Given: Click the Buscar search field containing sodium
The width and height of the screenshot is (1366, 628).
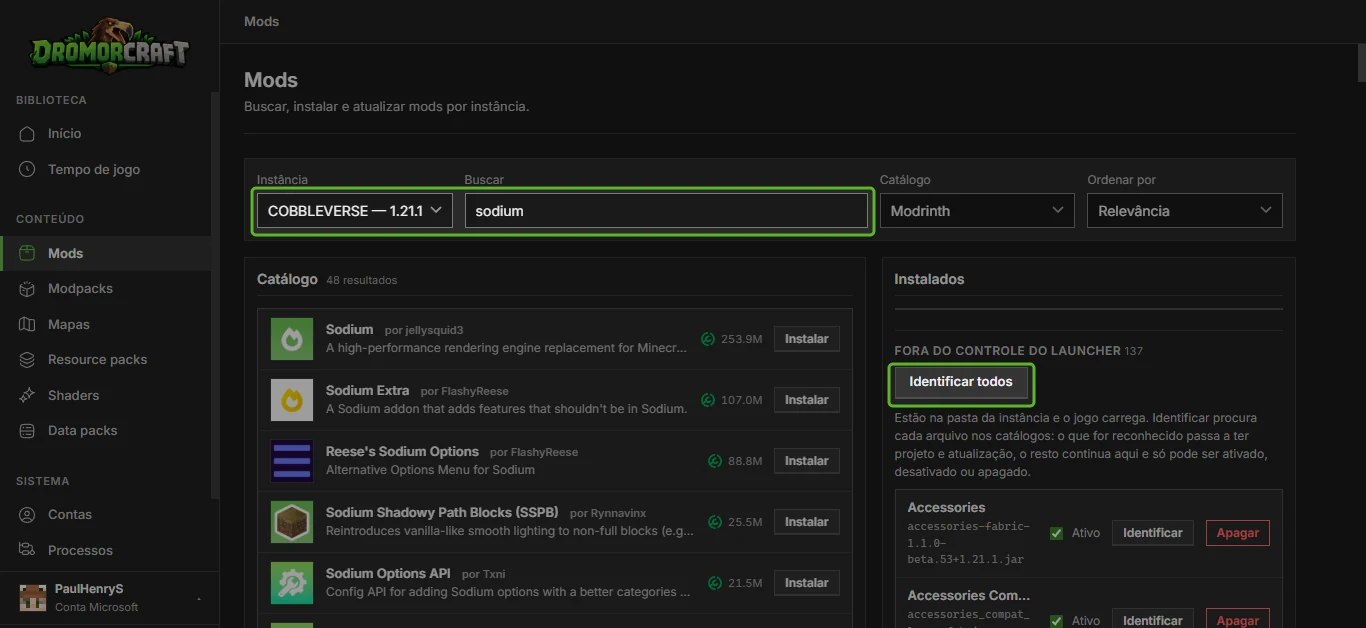Looking at the screenshot, I should (666, 211).
